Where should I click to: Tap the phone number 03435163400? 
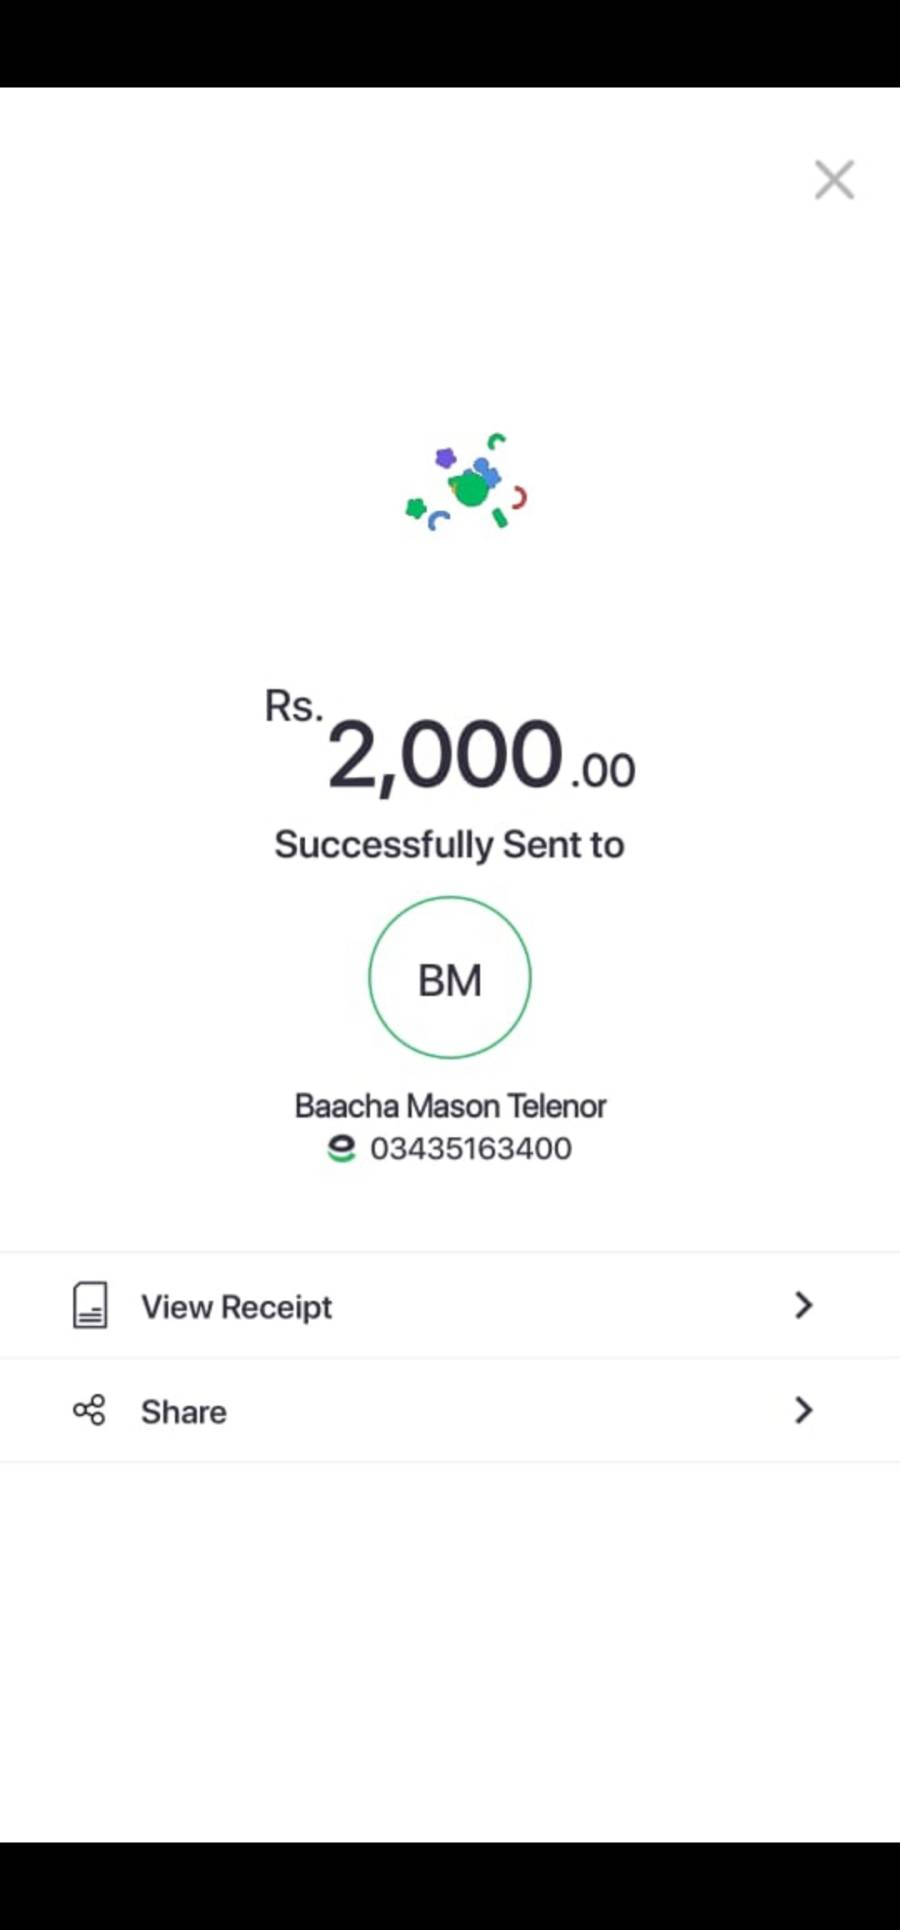coord(471,1149)
